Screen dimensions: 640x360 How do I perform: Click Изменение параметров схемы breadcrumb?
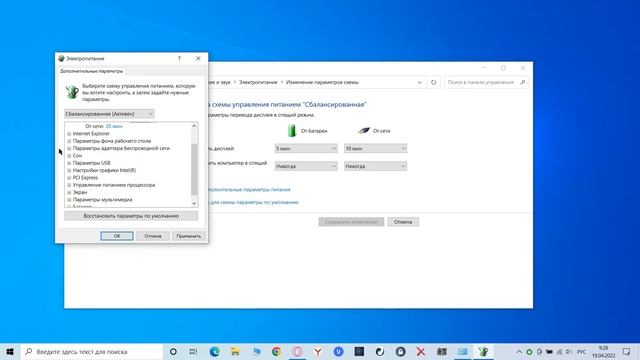322,82
